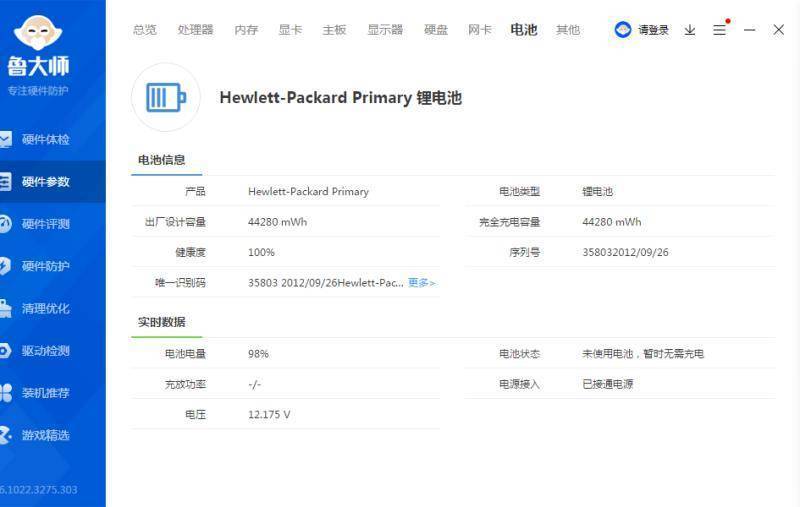Click the 唯一识别码 value text
This screenshot has width=800, height=507.
[326, 283]
